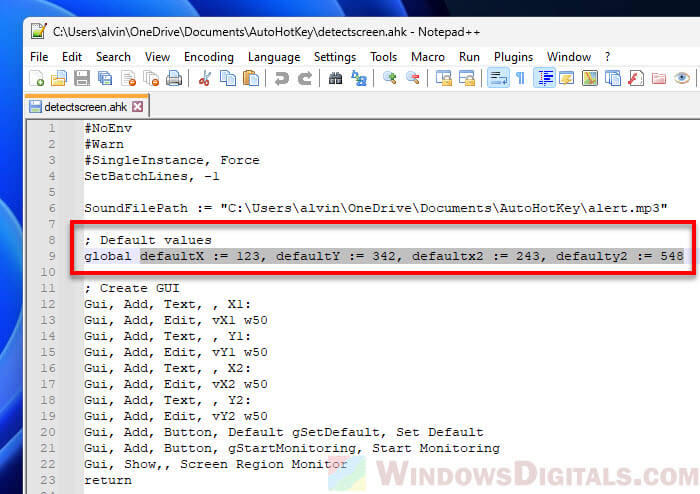The height and width of the screenshot is (494, 700).
Task: Click the #Warn directive line
Action: pyautogui.click(x=104, y=145)
